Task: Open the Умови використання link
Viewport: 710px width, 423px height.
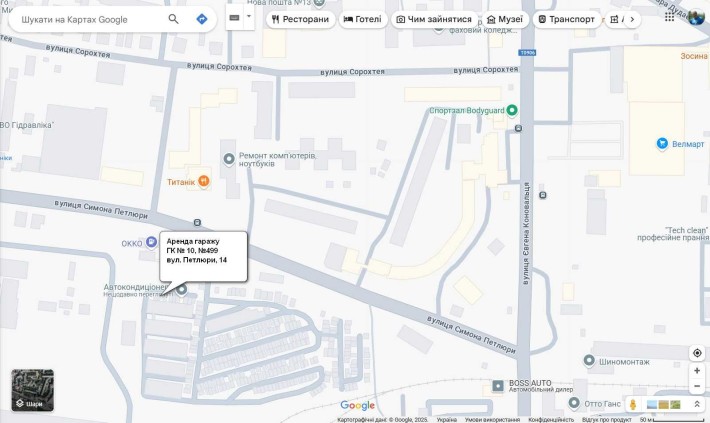Action: [492, 420]
